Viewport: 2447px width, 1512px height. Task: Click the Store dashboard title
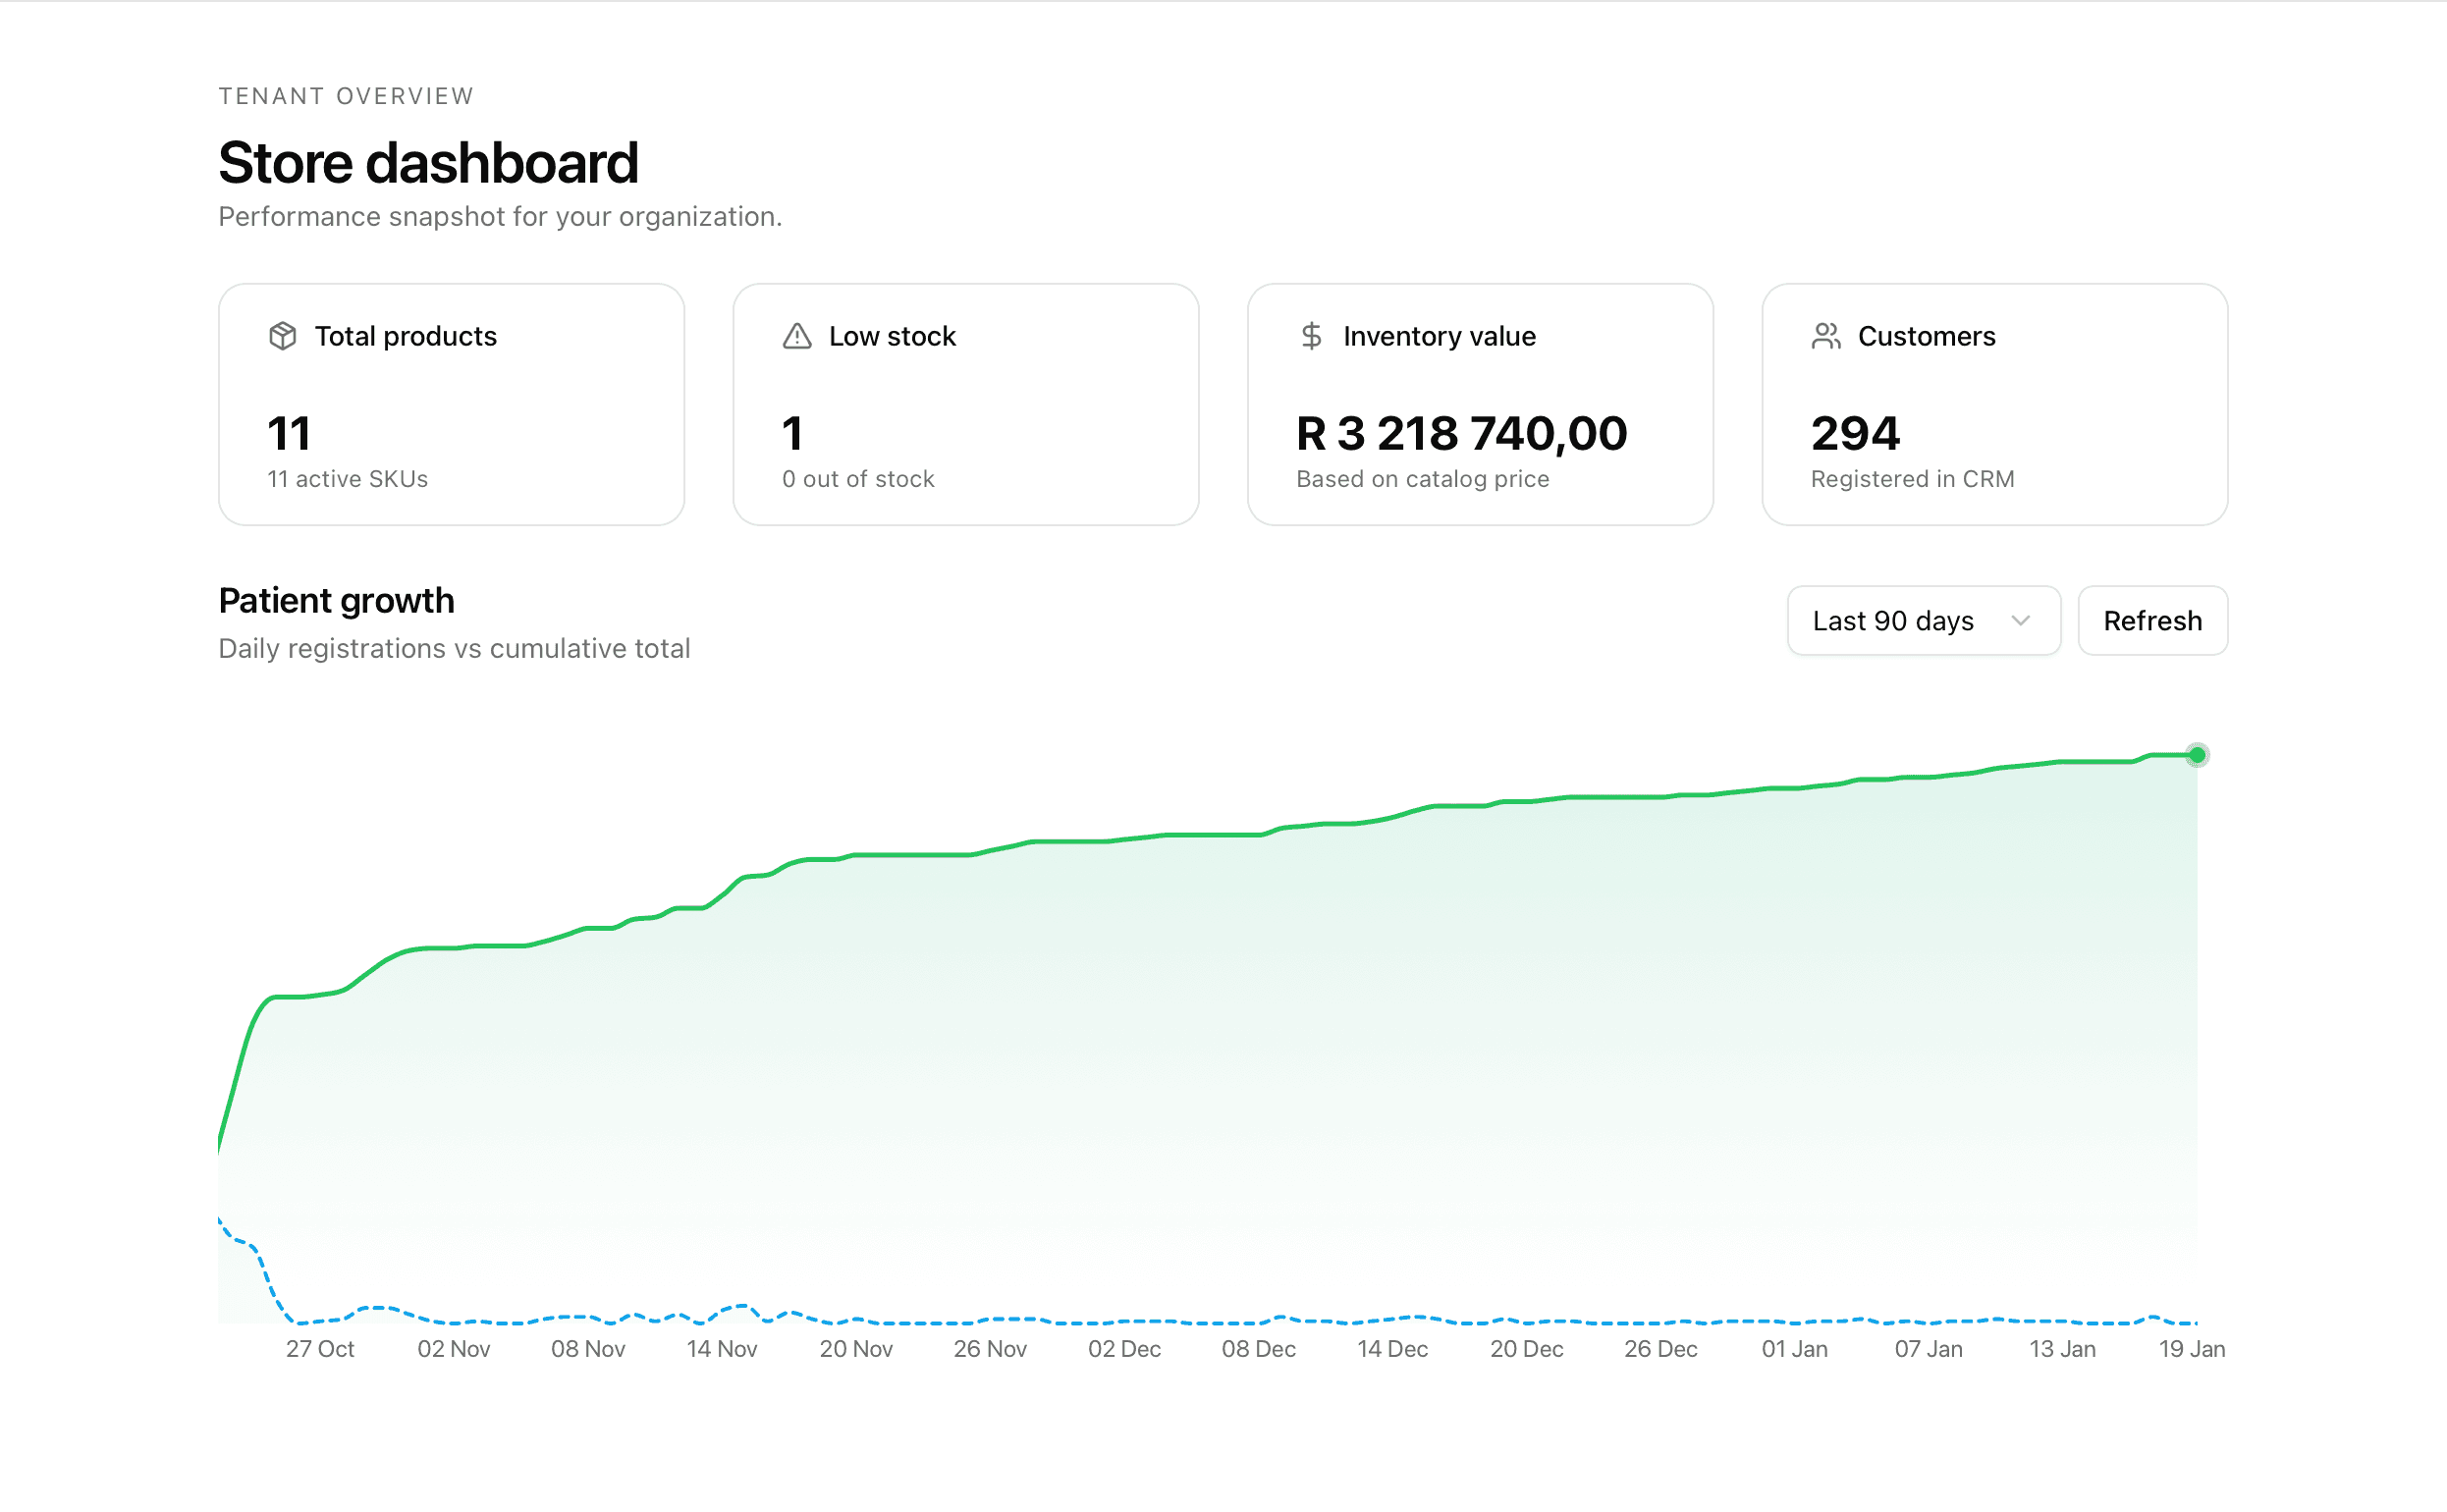pyautogui.click(x=428, y=162)
